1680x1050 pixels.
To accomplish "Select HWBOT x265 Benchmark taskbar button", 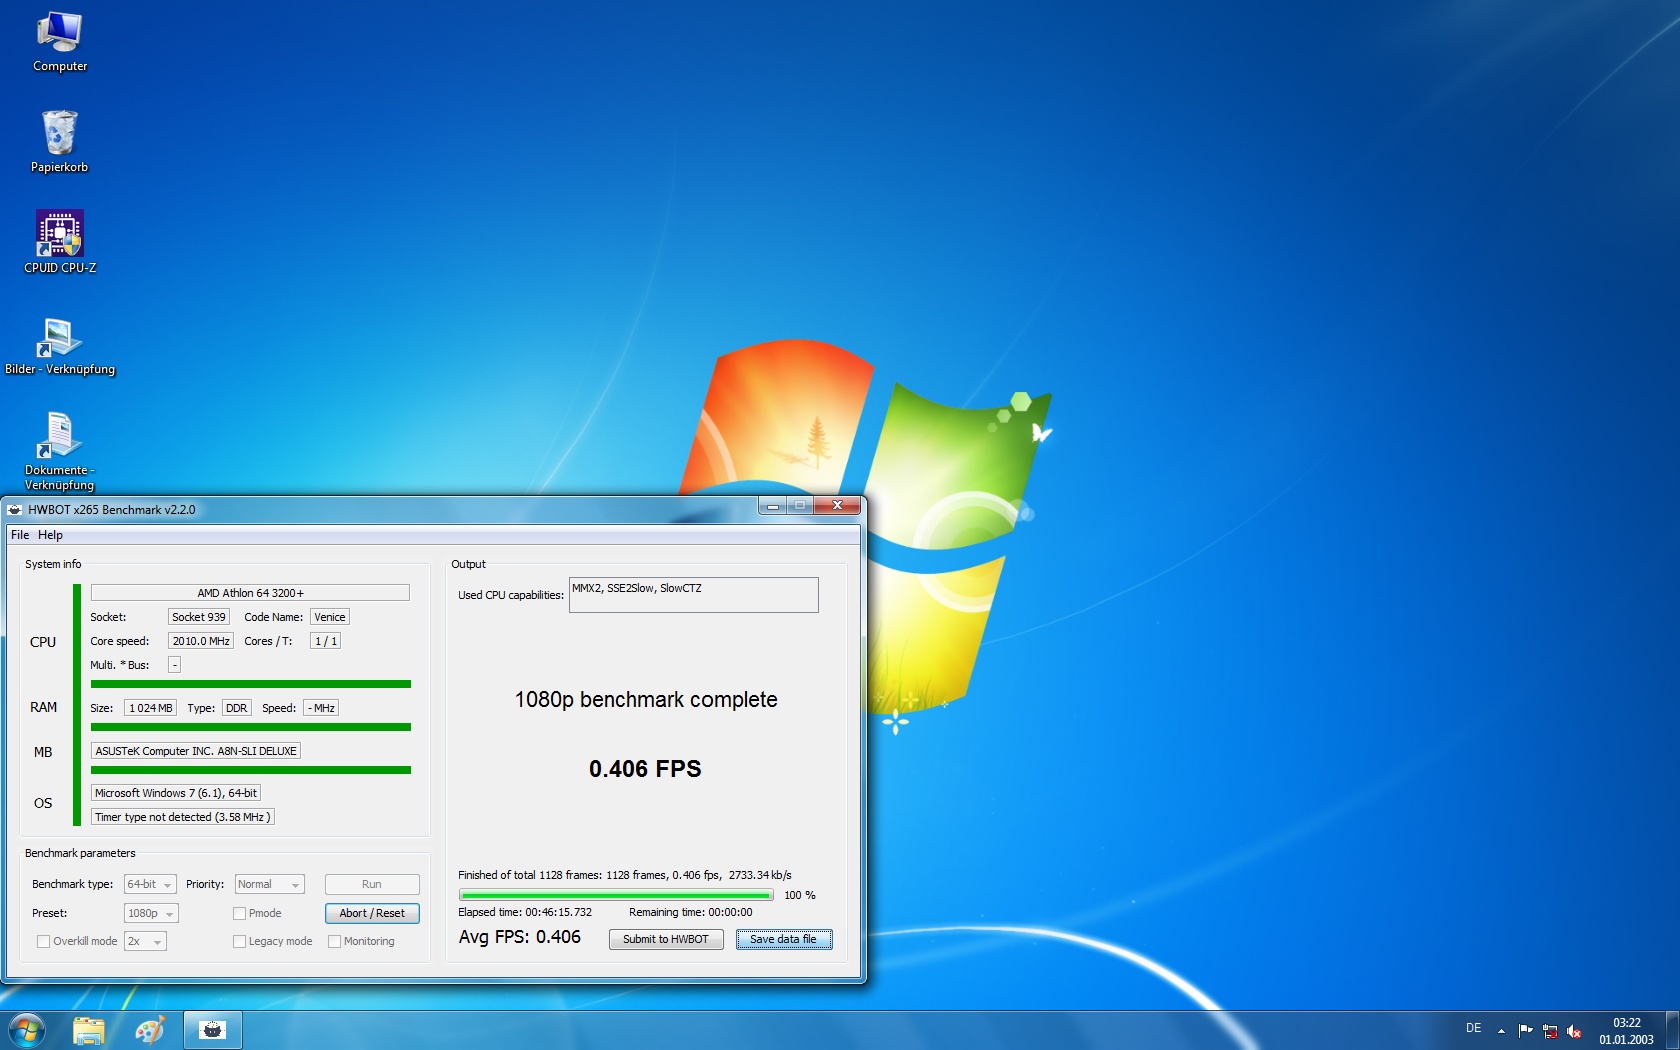I will [x=212, y=1031].
